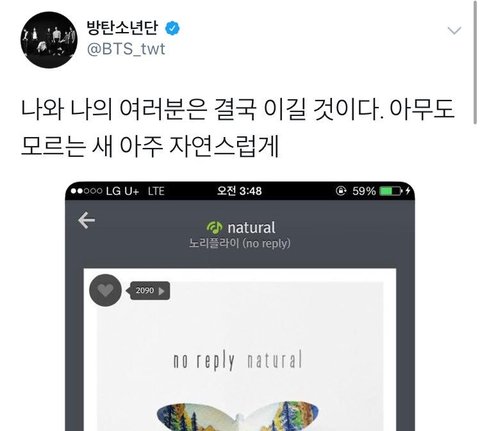
Task: Tap the rotation lock status icon
Action: click(x=341, y=191)
